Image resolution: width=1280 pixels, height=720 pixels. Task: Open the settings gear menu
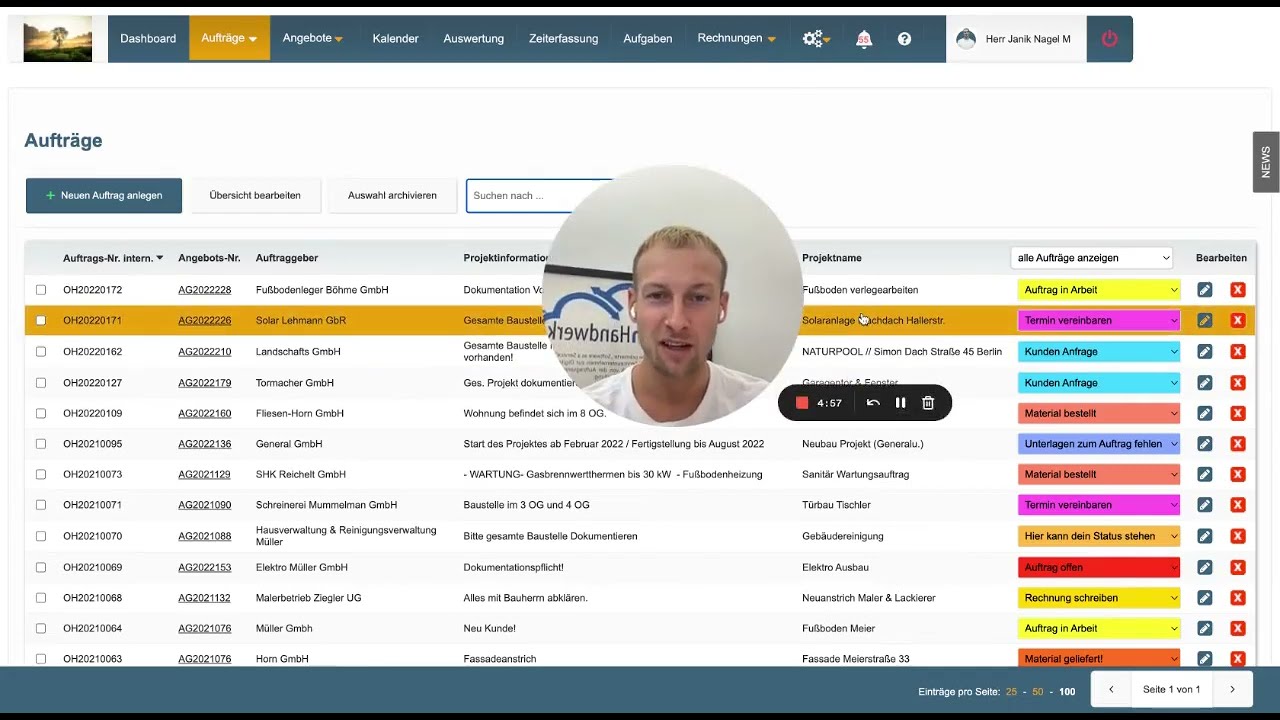pyautogui.click(x=816, y=39)
